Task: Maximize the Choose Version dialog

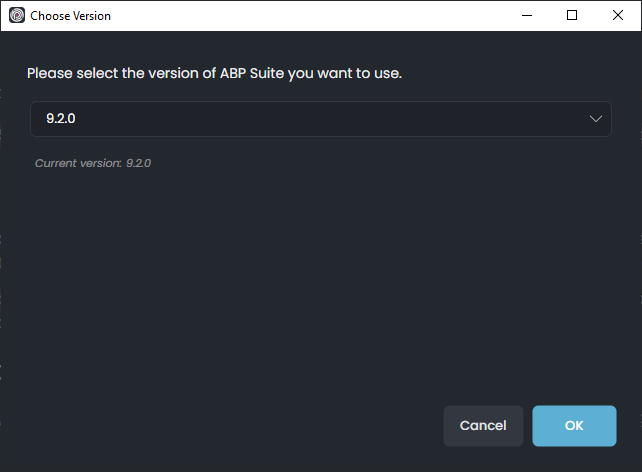Action: [572, 16]
